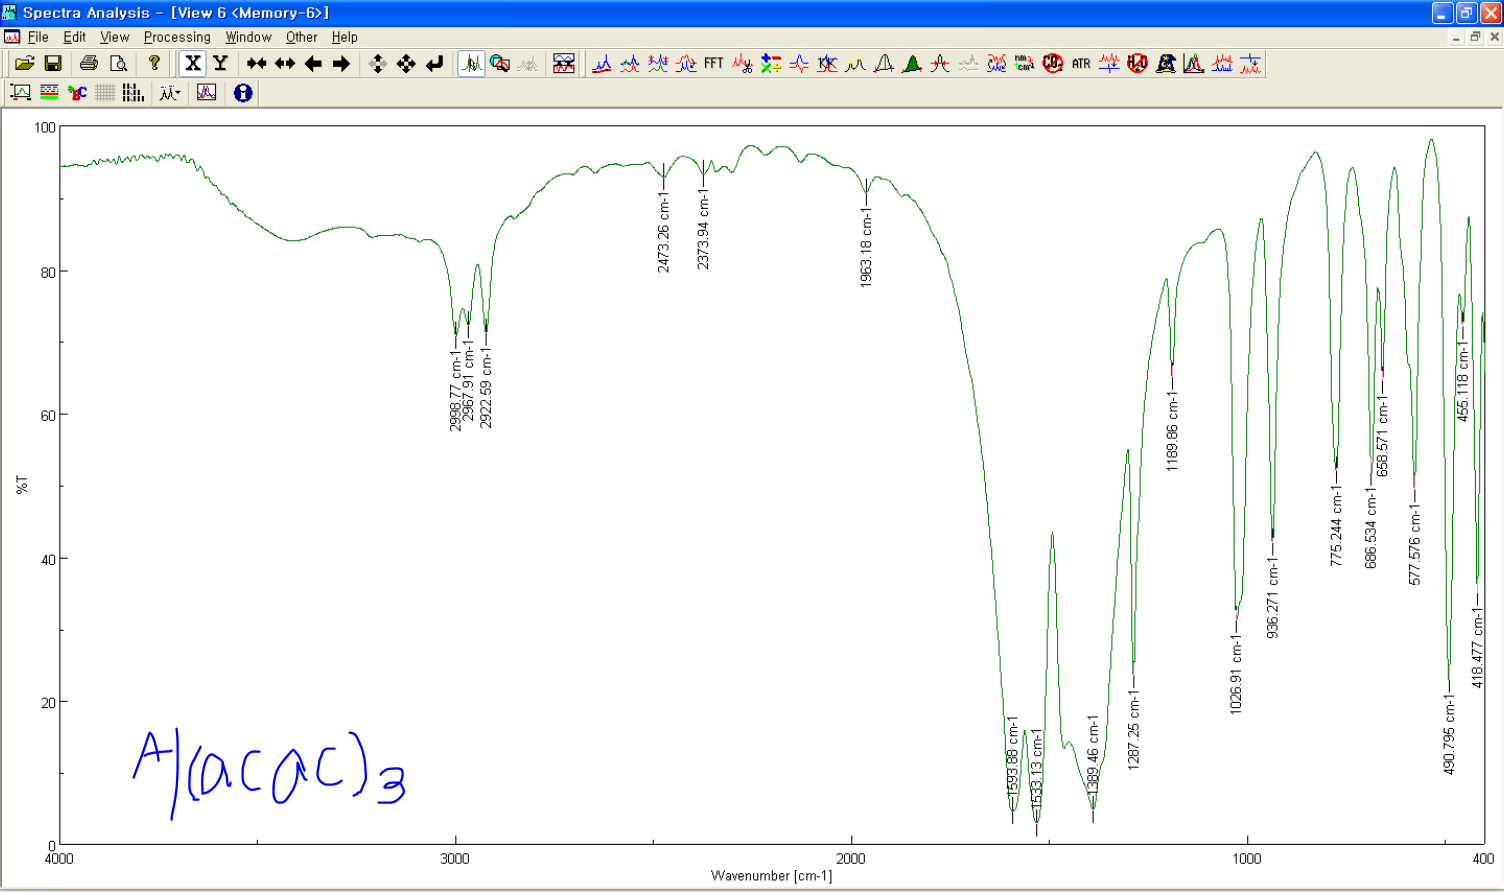
Task: Open the peak detection dropdown arrow
Action: 180,92
